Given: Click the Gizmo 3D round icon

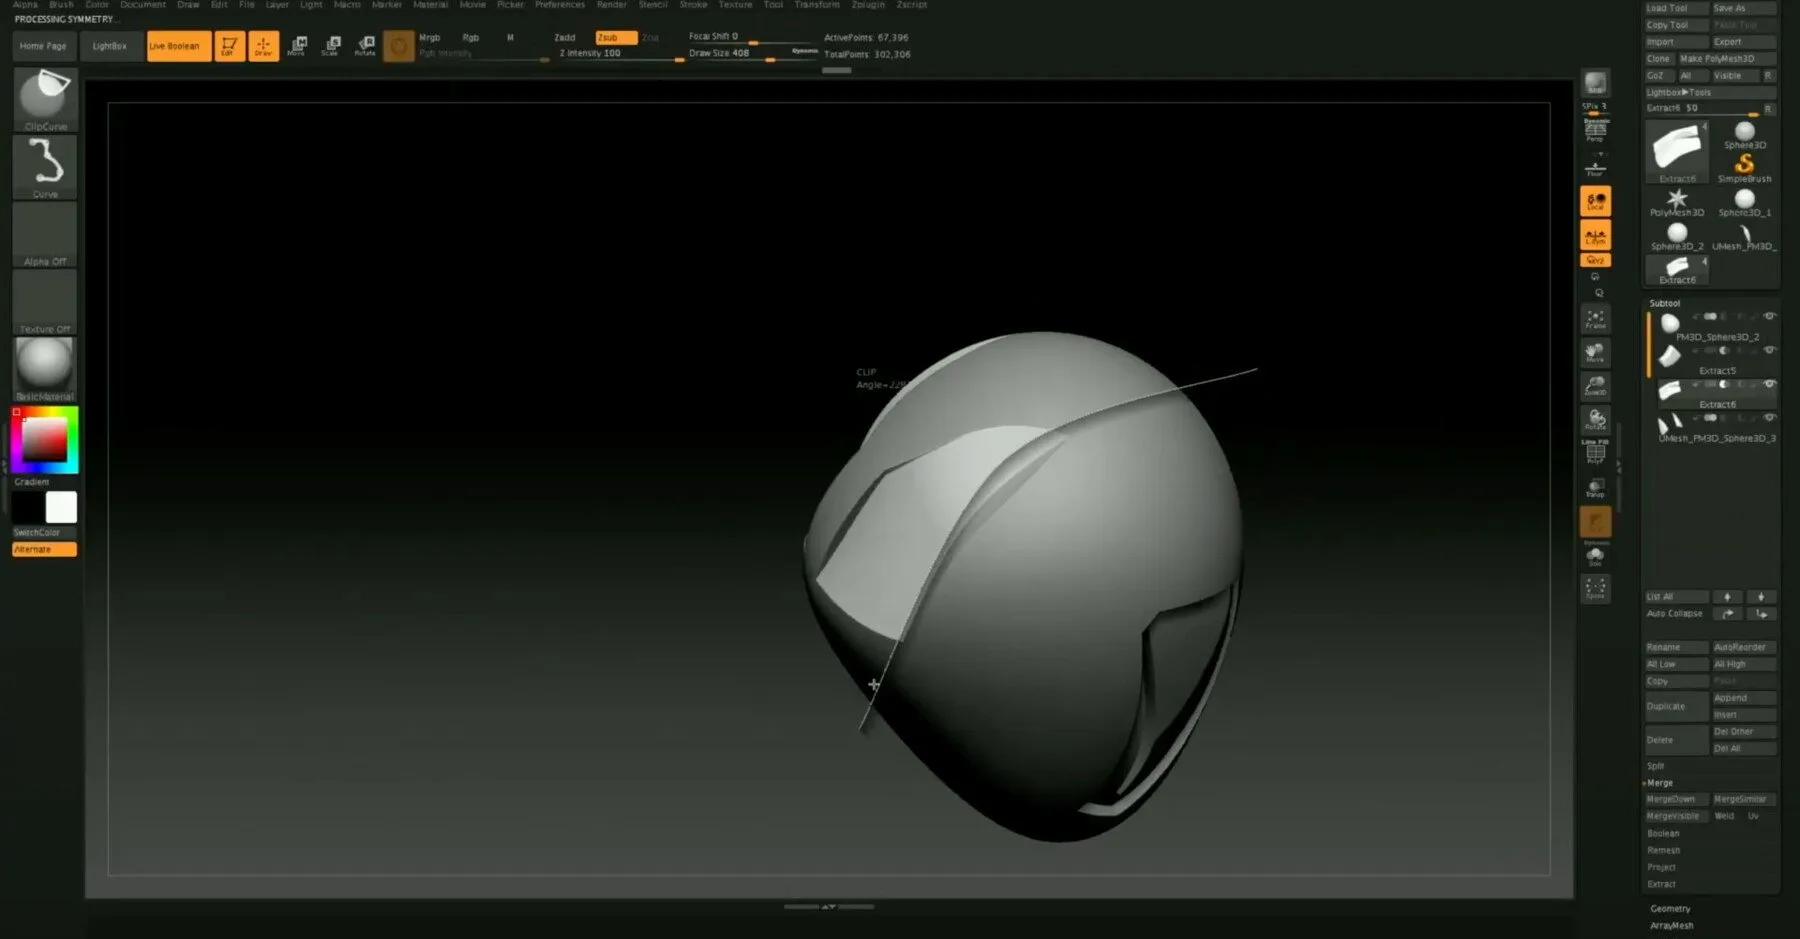Looking at the screenshot, I should click(399, 46).
